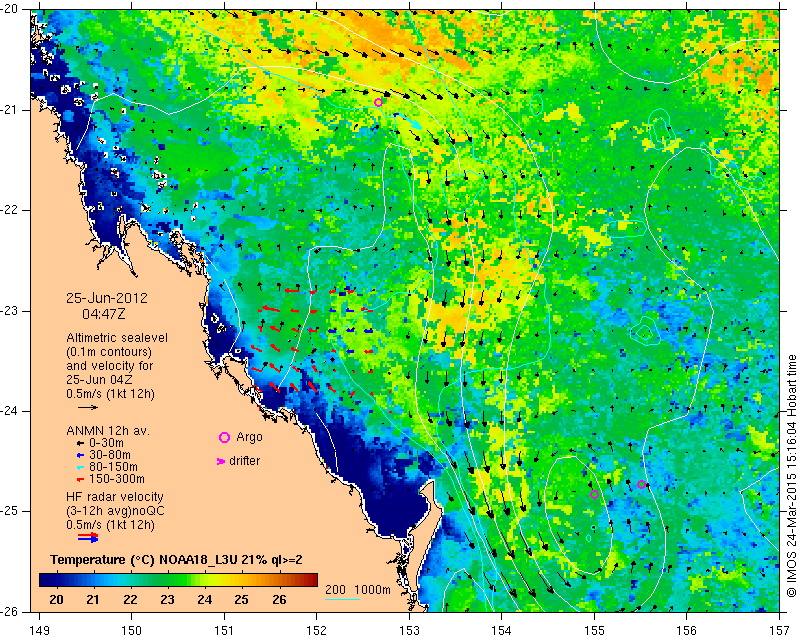The image size is (800, 640).
Task: Click the '21' label on temperature color bar
Action: [x=93, y=599]
